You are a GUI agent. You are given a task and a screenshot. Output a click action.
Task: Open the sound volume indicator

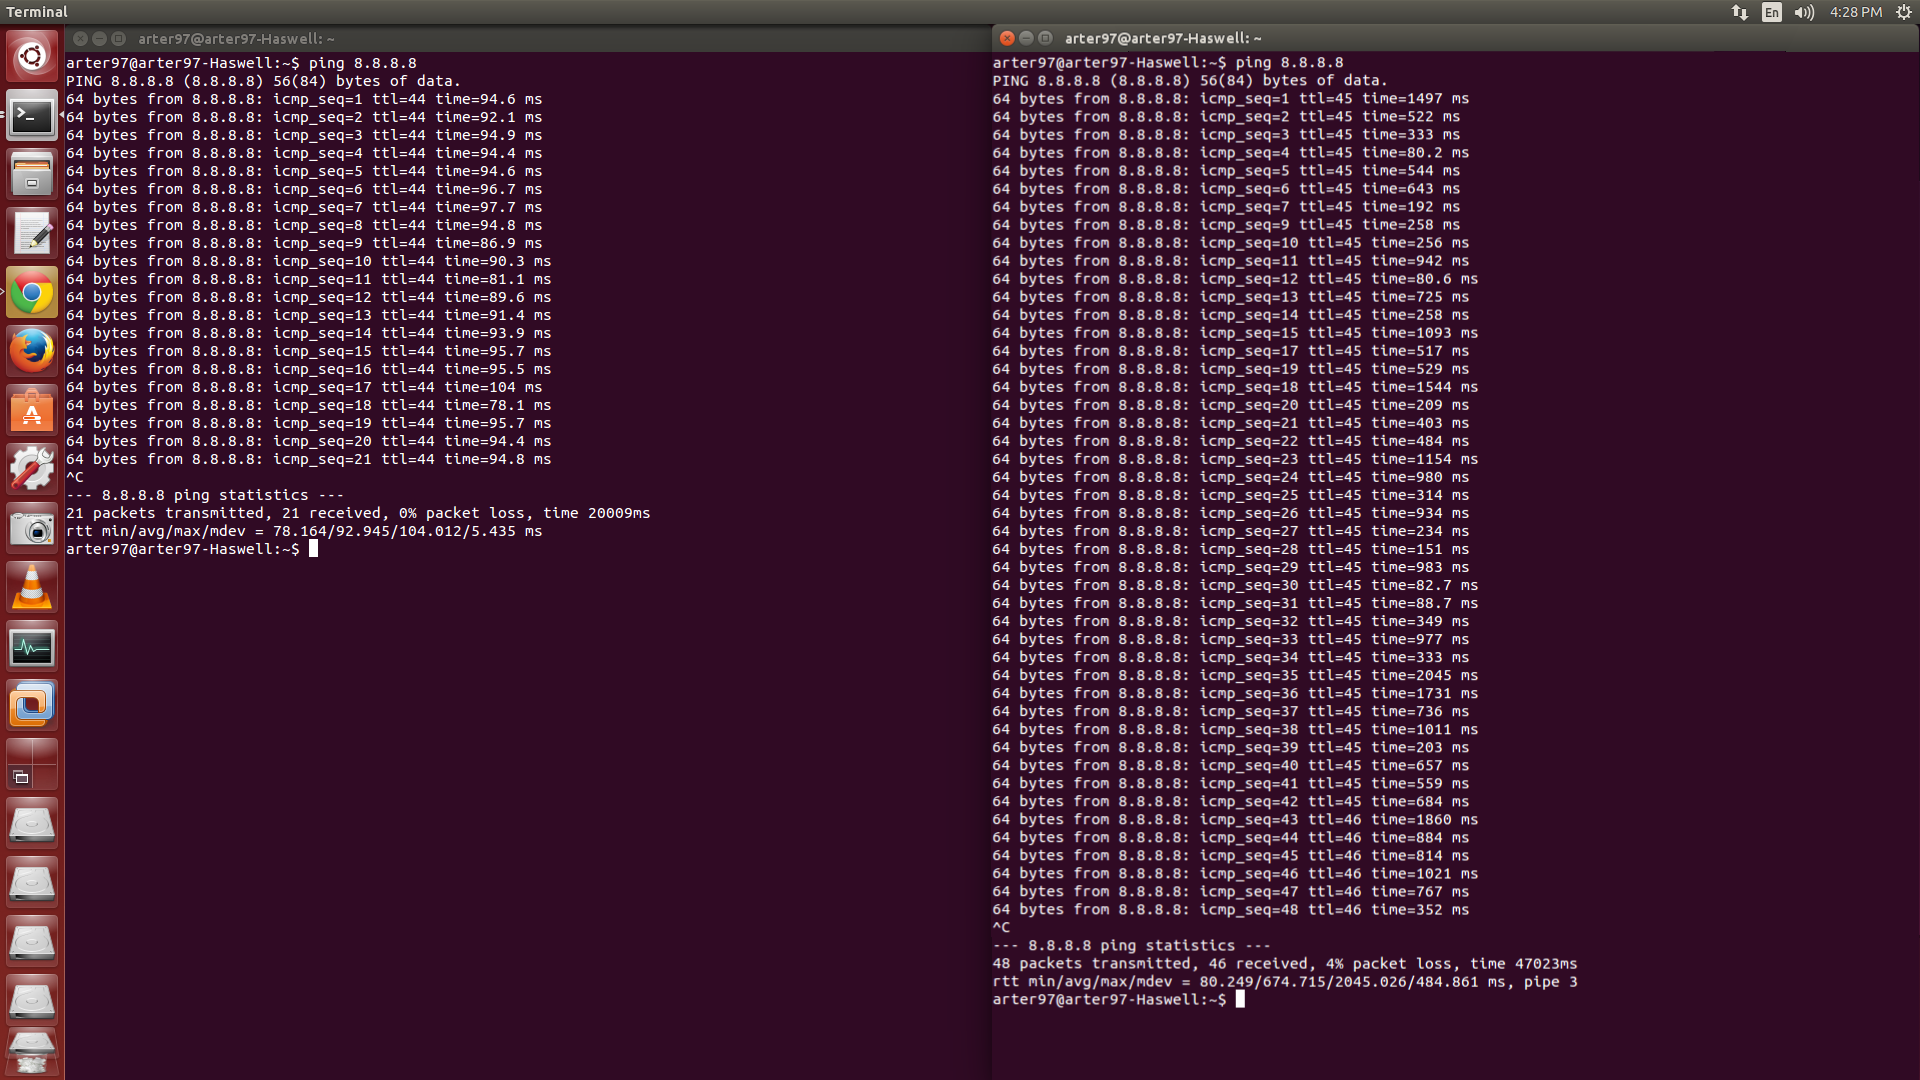click(x=1804, y=12)
